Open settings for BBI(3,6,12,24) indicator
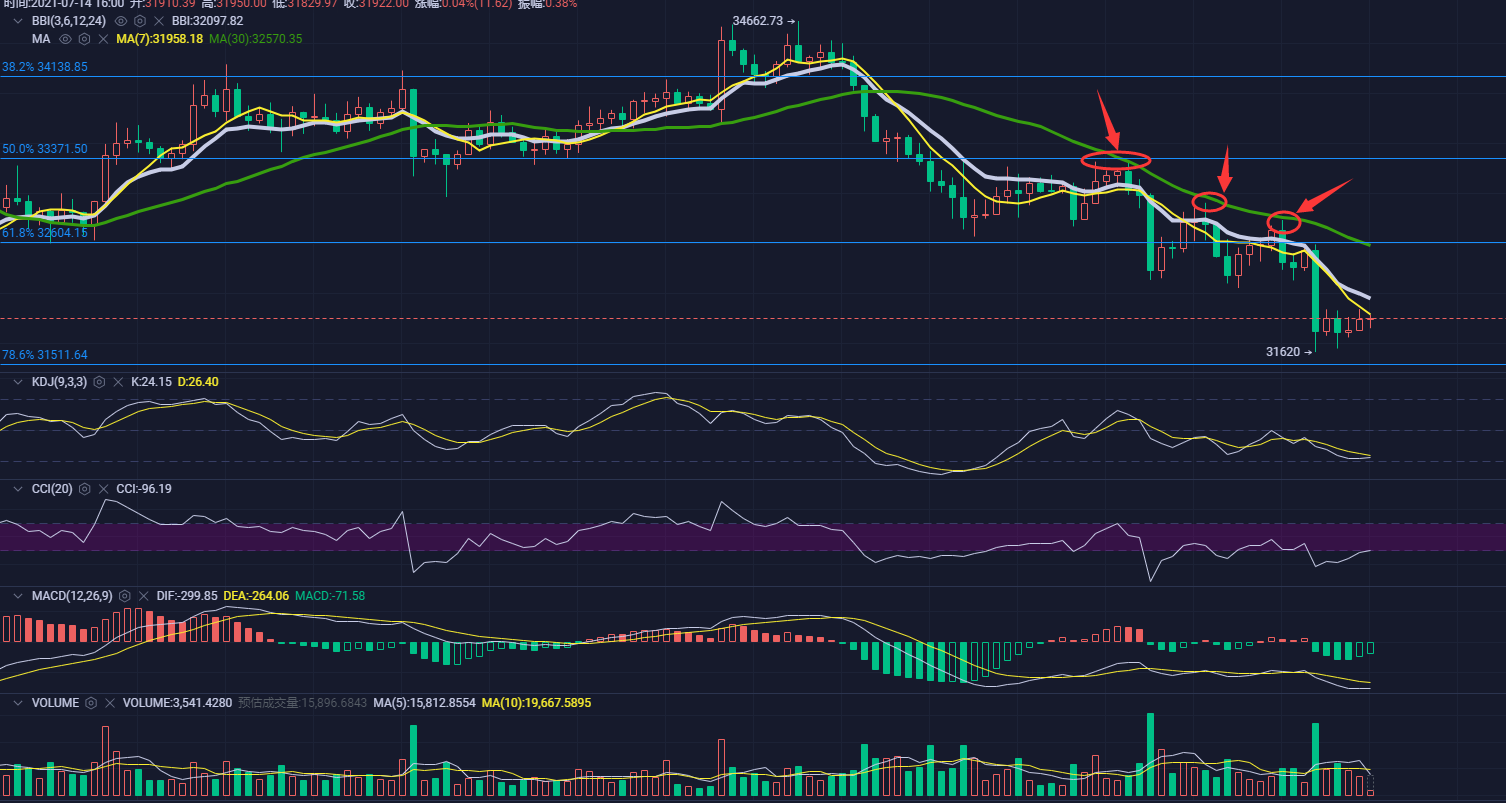 [x=140, y=20]
